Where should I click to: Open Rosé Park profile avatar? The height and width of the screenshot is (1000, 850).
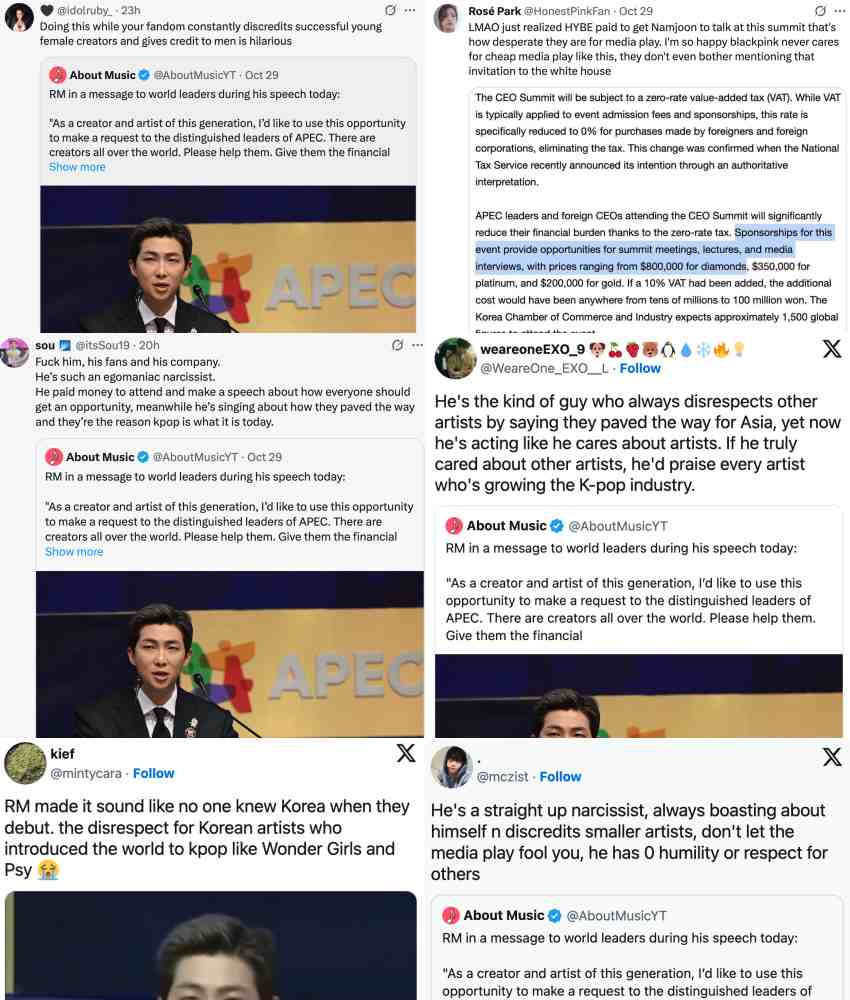pos(447,18)
